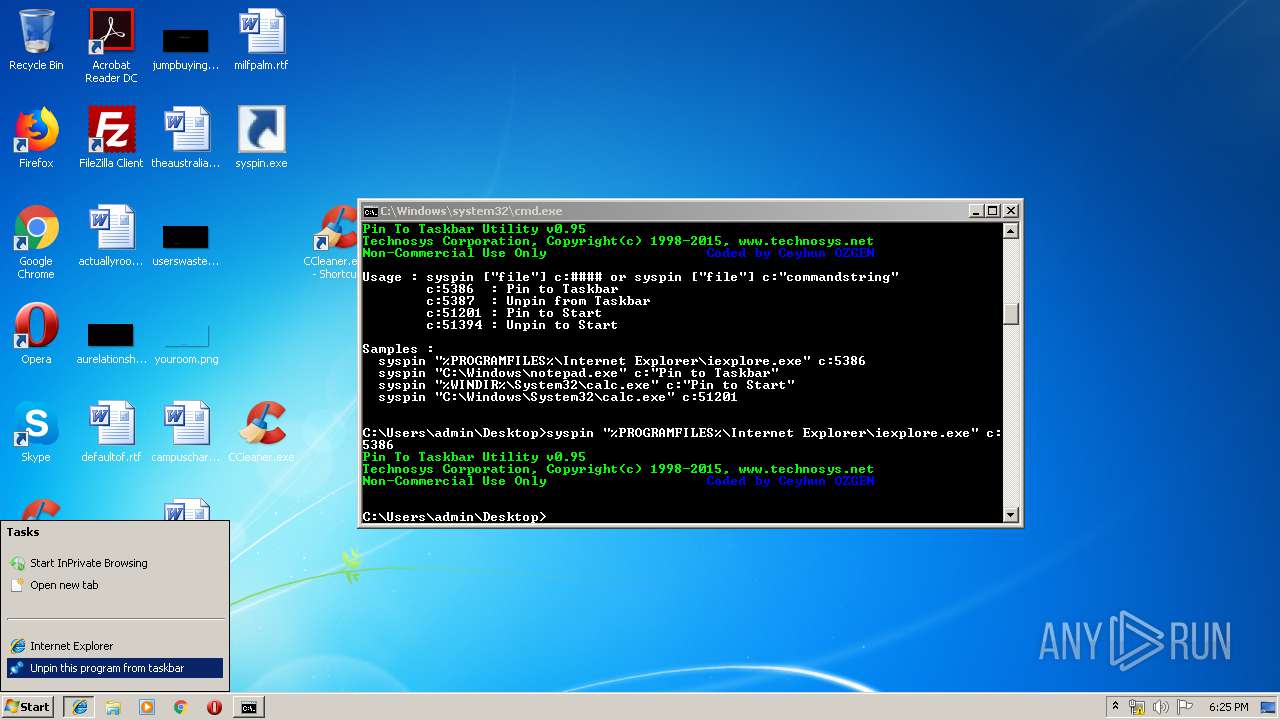Select the CCleaner shortcut icon behind cmd window
Viewport: 1280px width, 720px height.
pos(335,242)
